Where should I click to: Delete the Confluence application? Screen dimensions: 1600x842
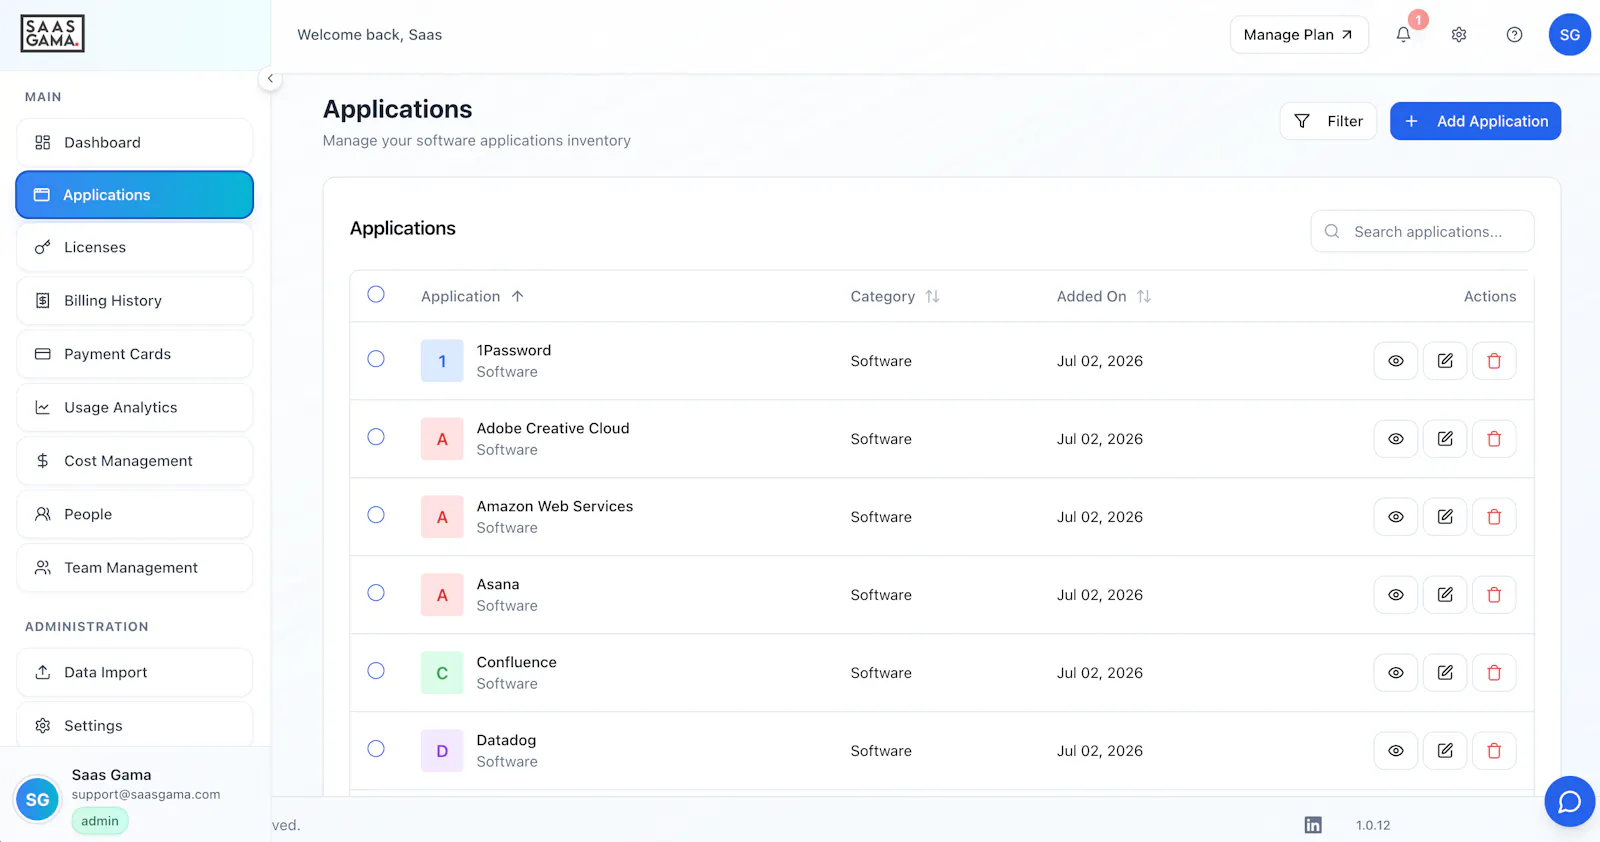click(1494, 673)
